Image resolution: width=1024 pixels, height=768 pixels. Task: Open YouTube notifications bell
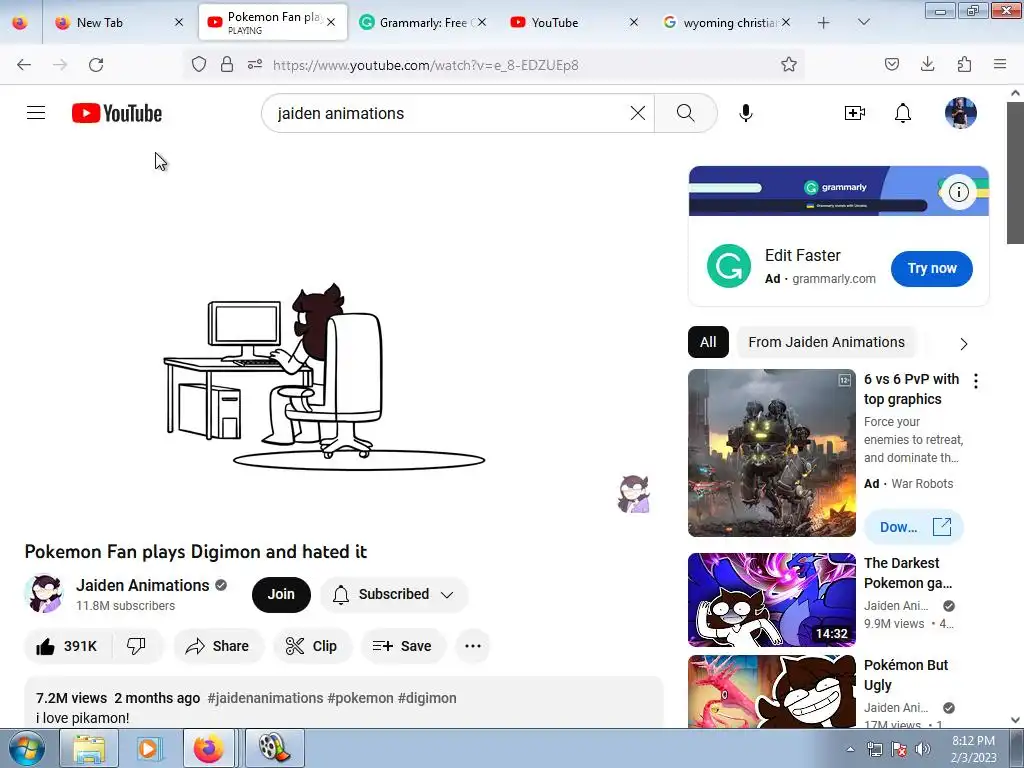903,113
